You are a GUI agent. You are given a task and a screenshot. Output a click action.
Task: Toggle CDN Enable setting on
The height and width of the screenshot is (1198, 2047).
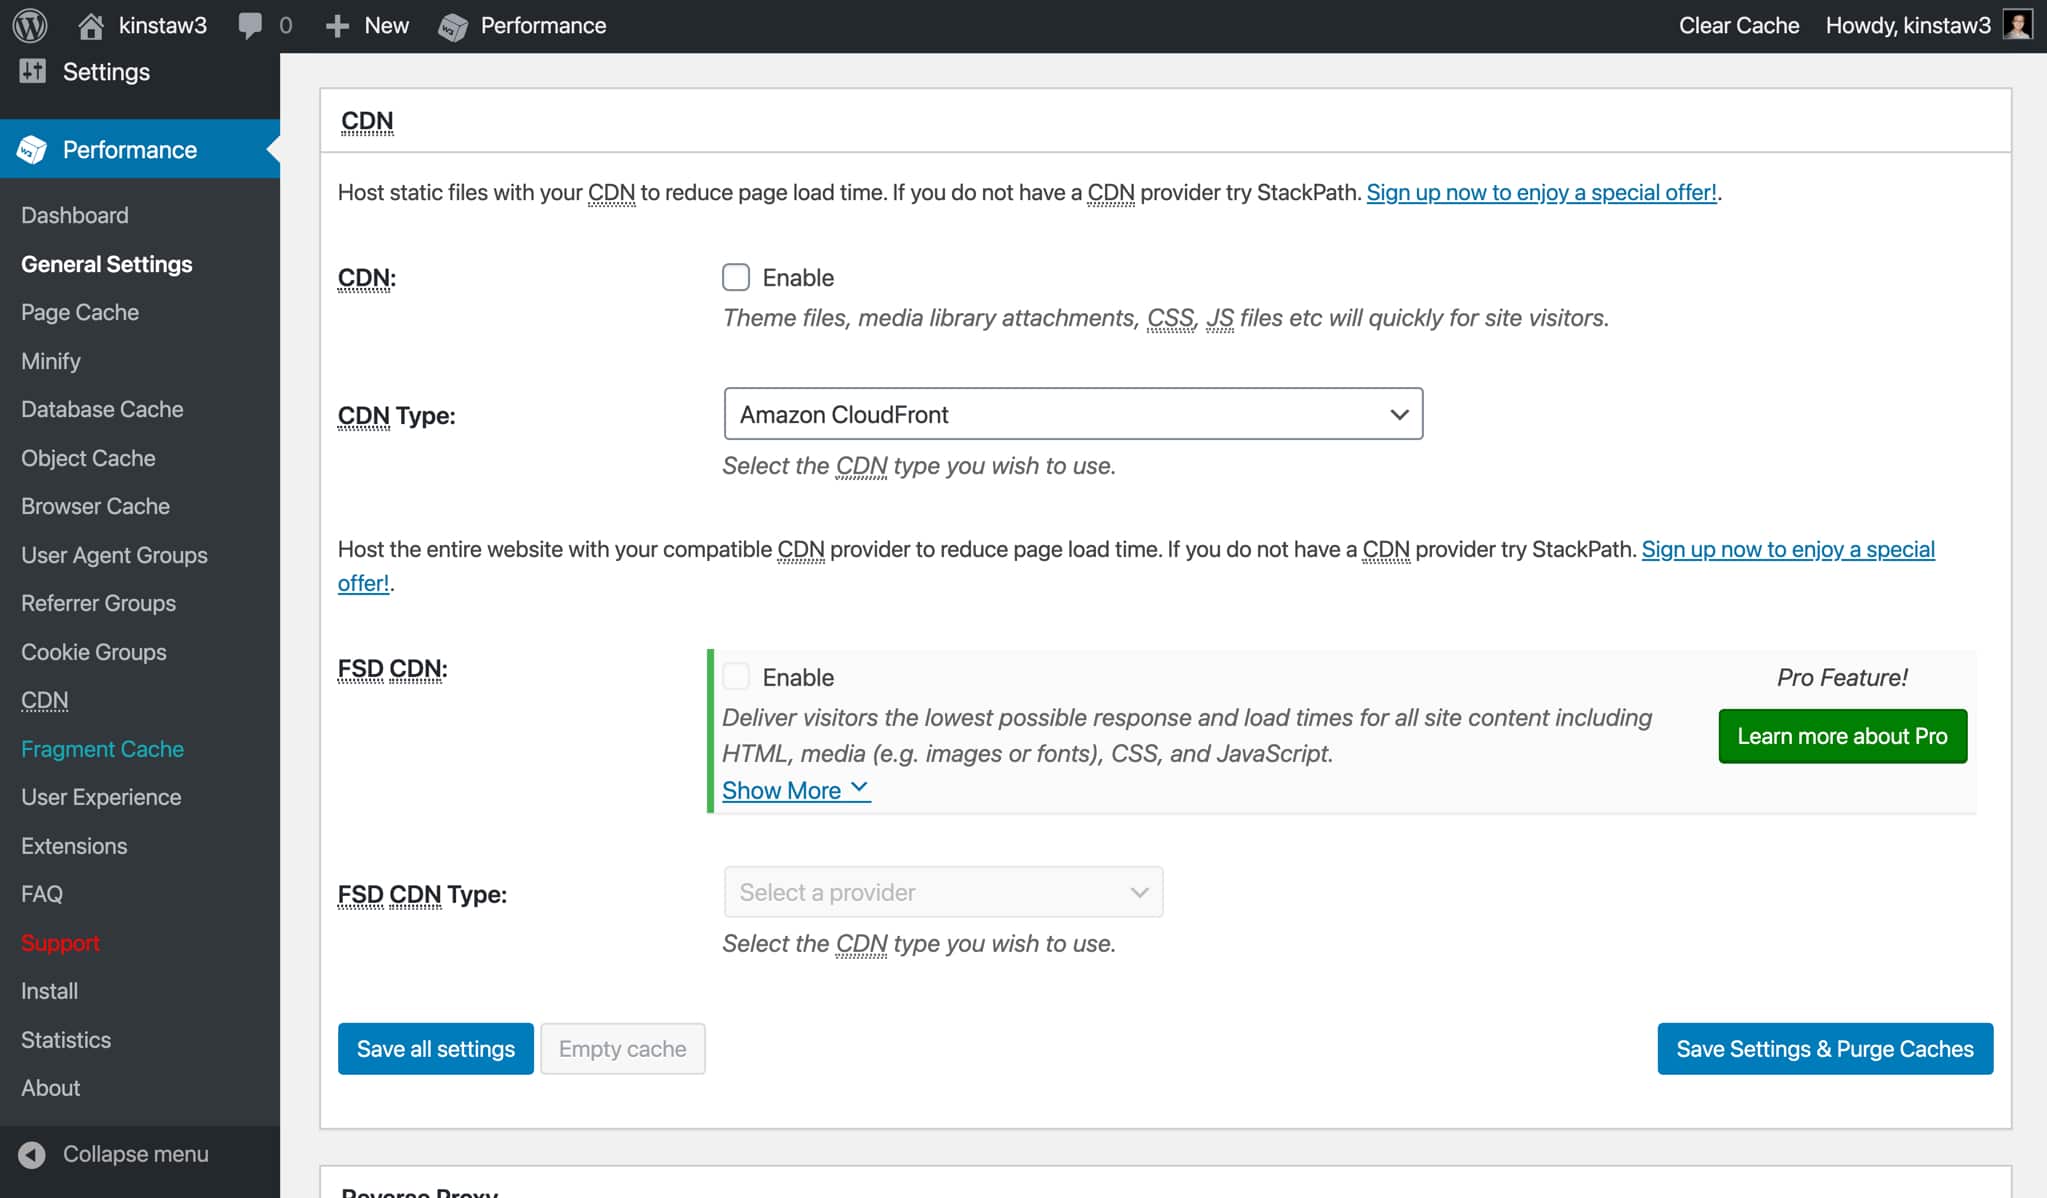point(736,277)
